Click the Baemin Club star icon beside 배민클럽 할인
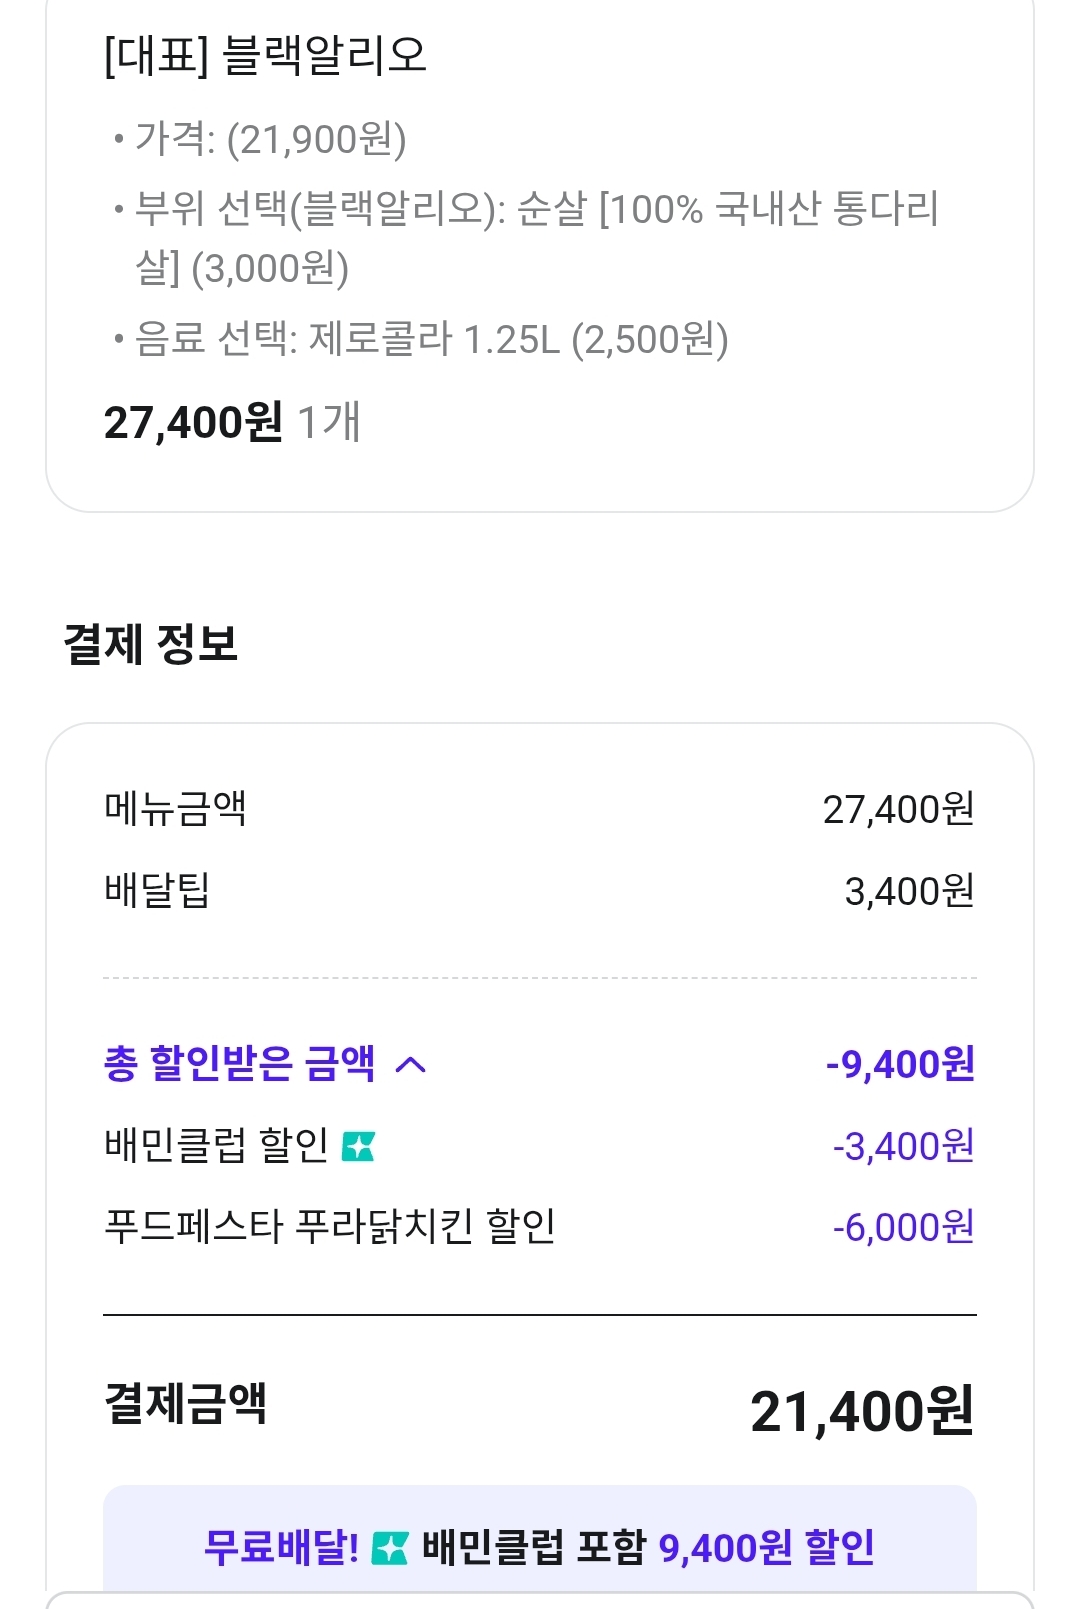The height and width of the screenshot is (1609, 1080). (x=358, y=1146)
